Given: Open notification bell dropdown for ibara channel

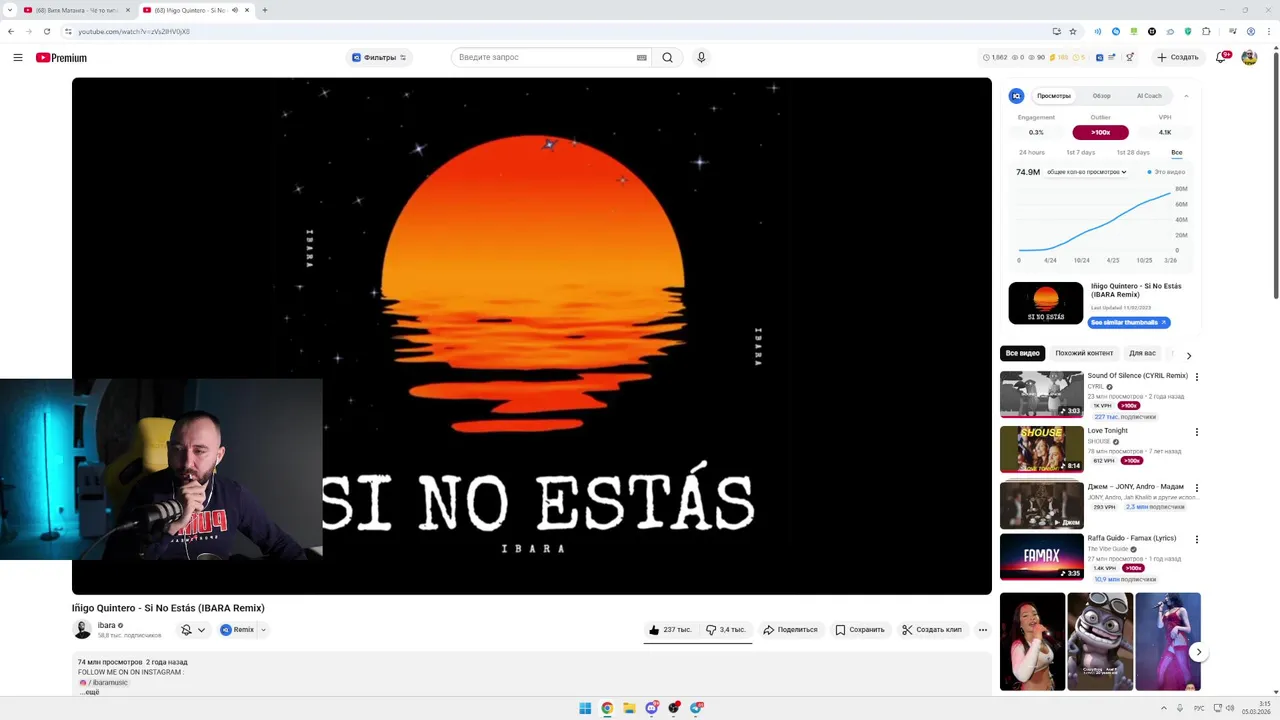Looking at the screenshot, I should point(193,630).
